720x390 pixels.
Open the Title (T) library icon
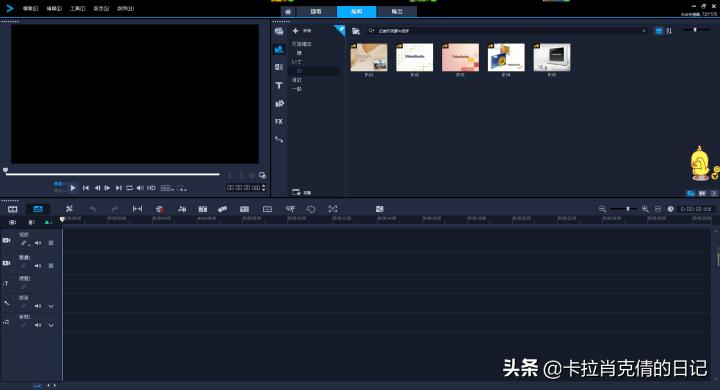tap(279, 85)
